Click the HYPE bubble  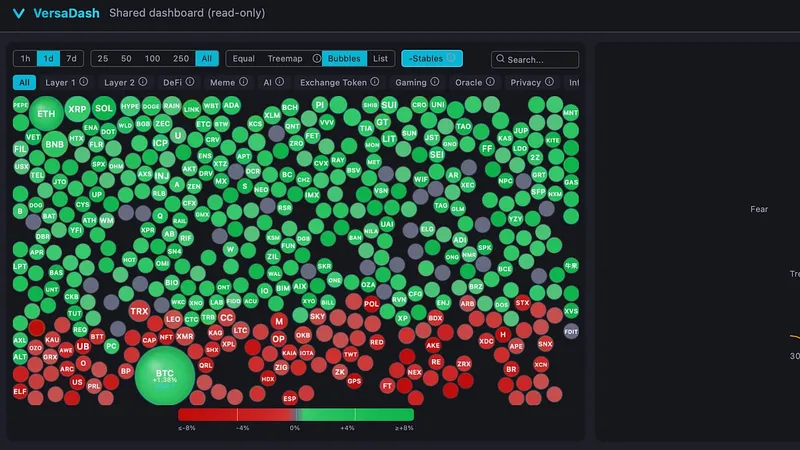pos(130,106)
